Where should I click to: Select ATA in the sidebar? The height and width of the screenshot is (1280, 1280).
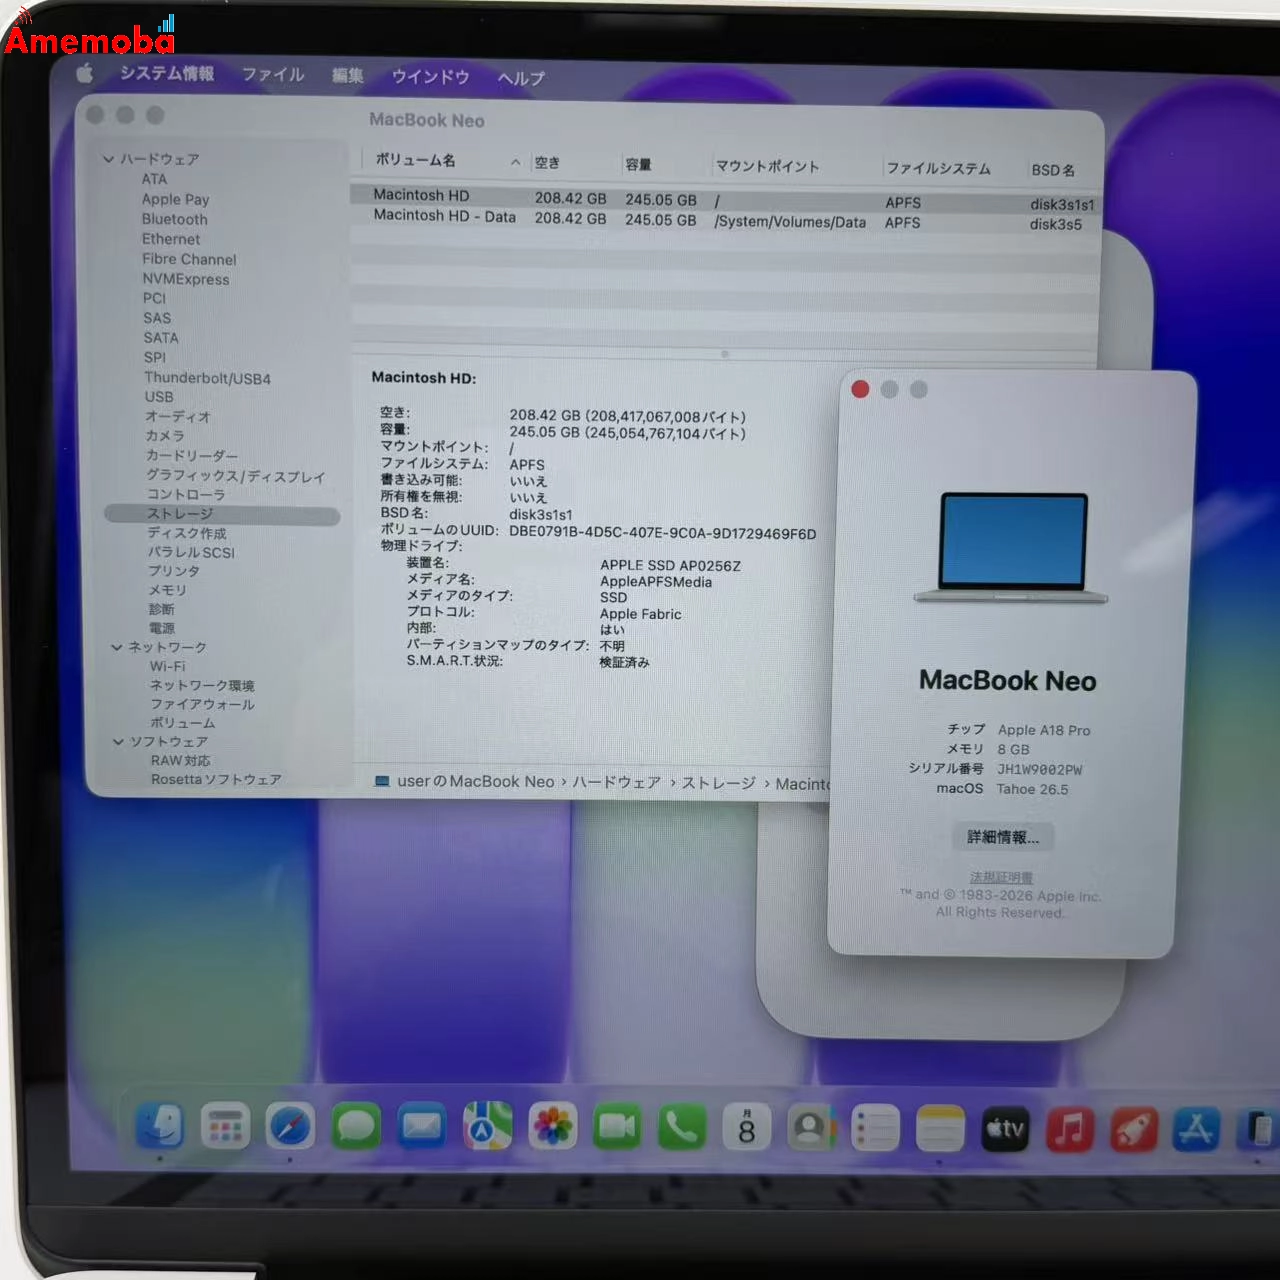(x=154, y=179)
